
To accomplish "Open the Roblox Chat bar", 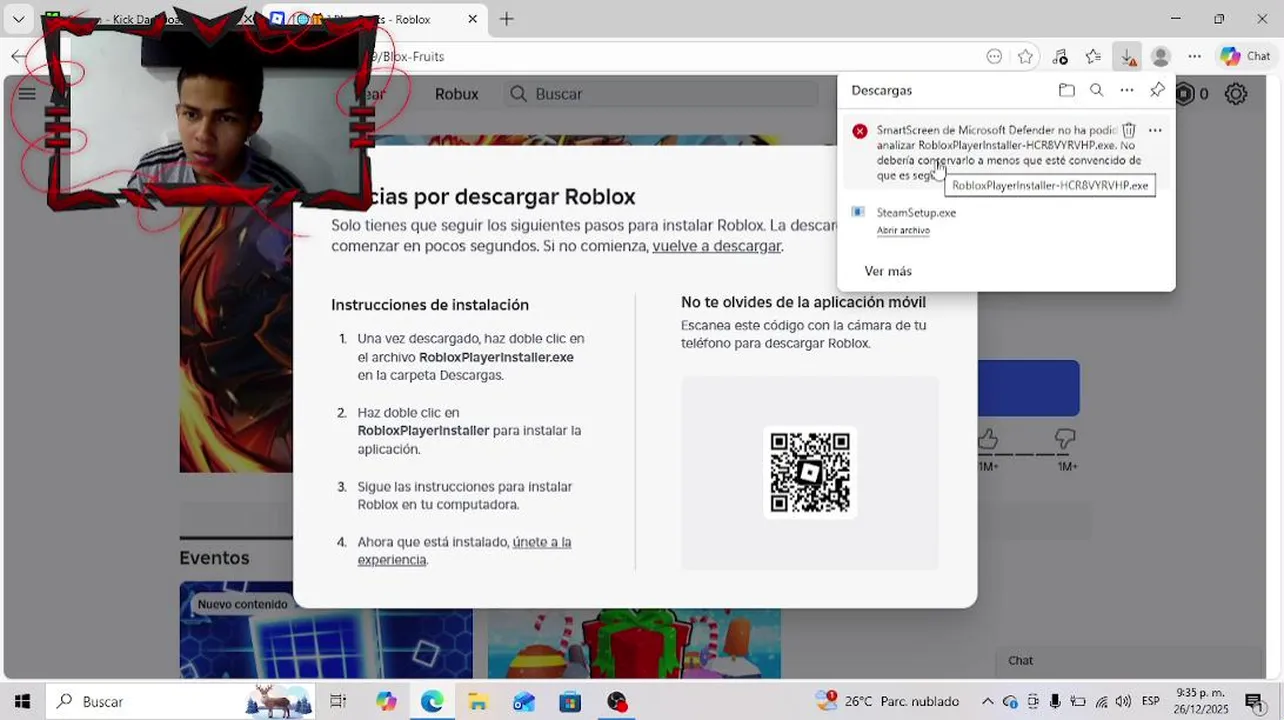I will (x=1128, y=661).
